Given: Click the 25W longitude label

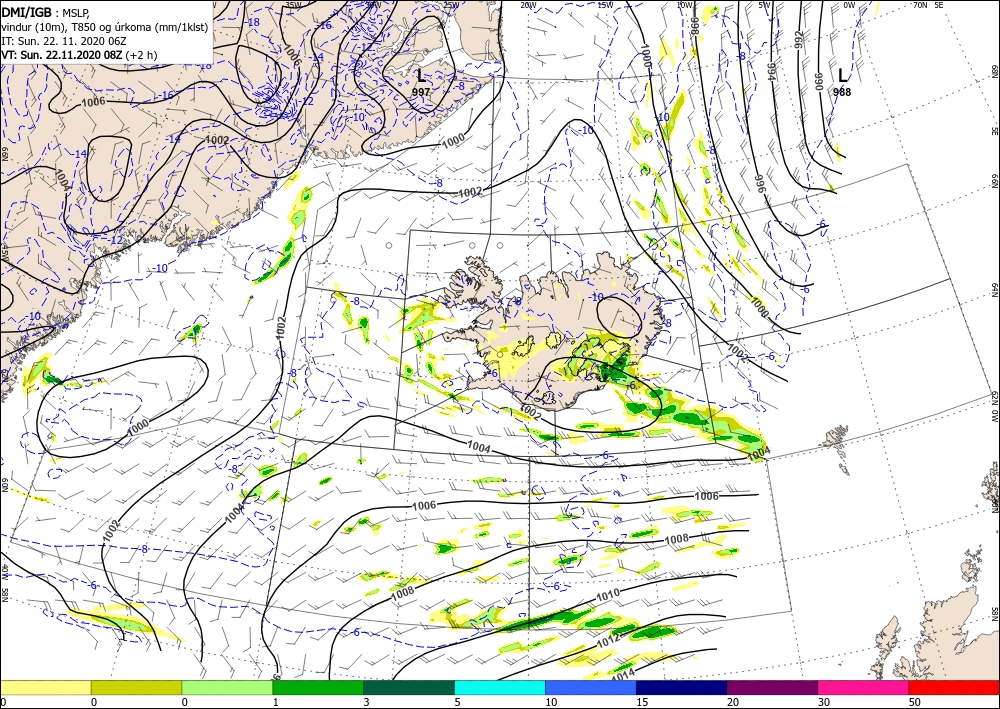Looking at the screenshot, I should (450, 5).
